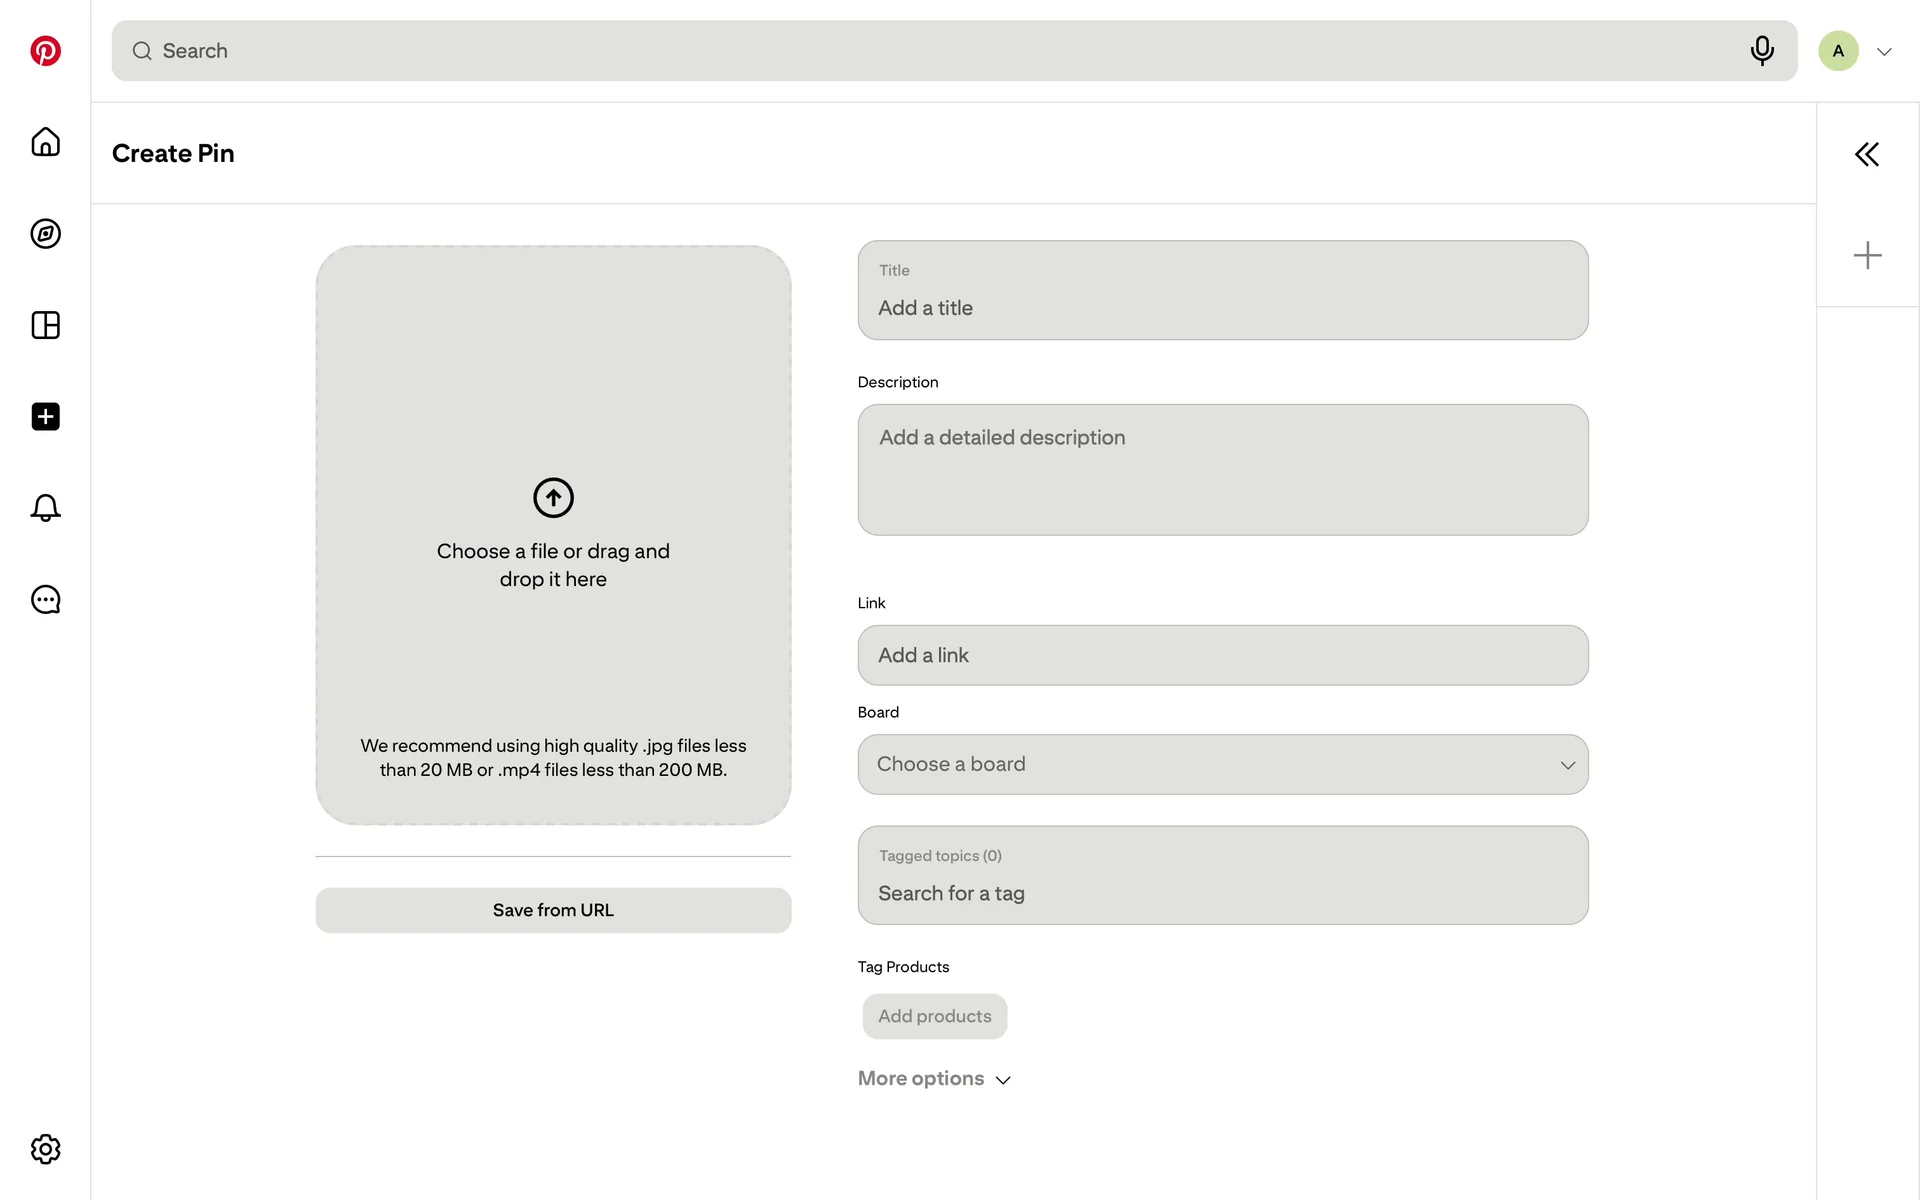Focus the Search for a tag field

(x=1222, y=893)
